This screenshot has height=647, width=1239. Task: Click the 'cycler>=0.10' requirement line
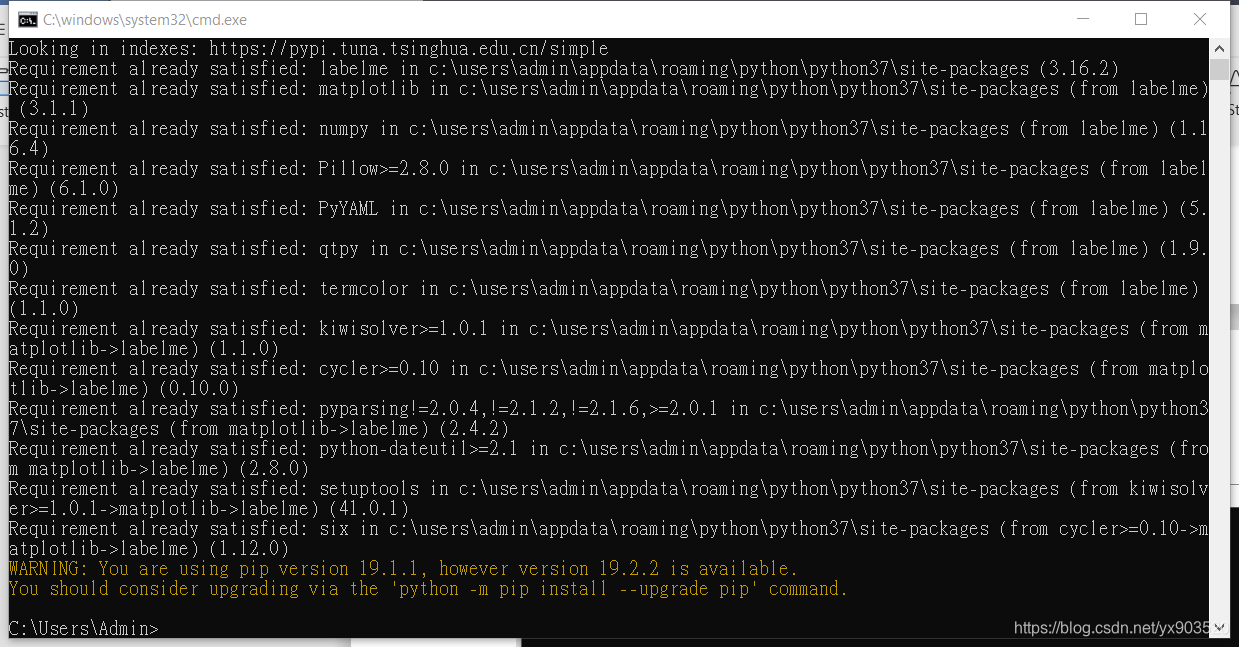pyautogui.click(x=608, y=368)
